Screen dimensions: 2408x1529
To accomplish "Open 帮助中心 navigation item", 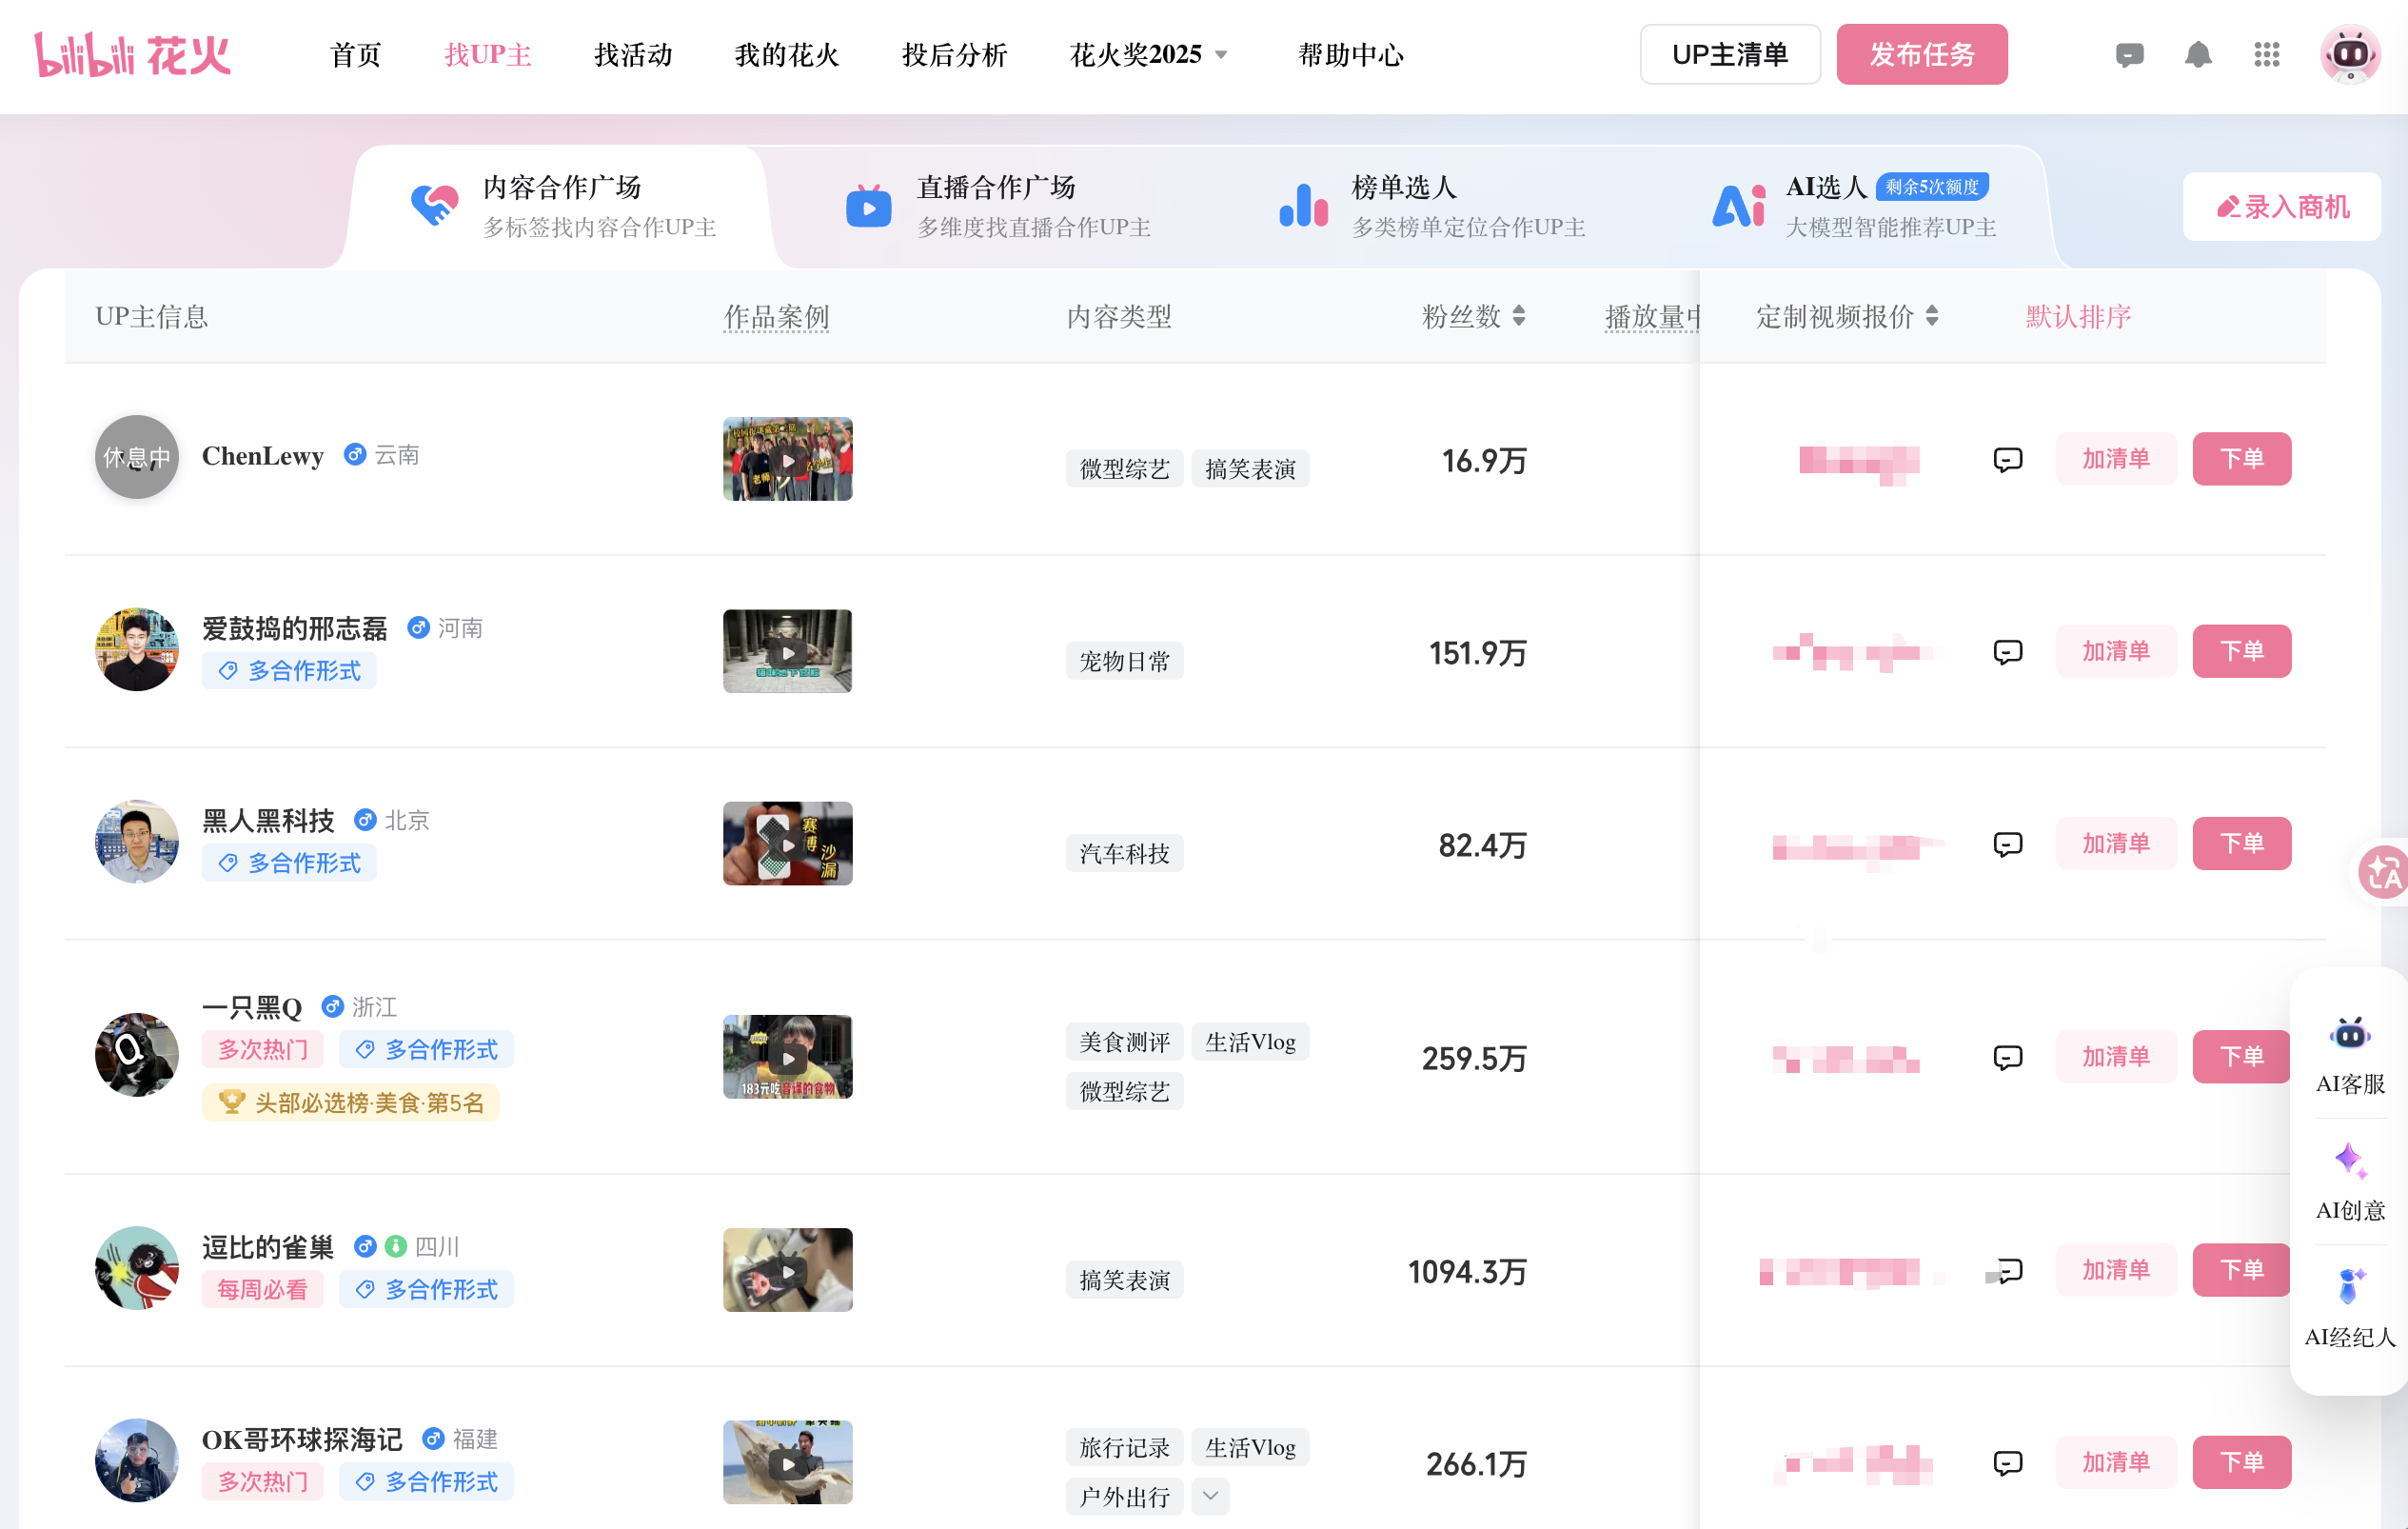I will tap(1351, 55).
